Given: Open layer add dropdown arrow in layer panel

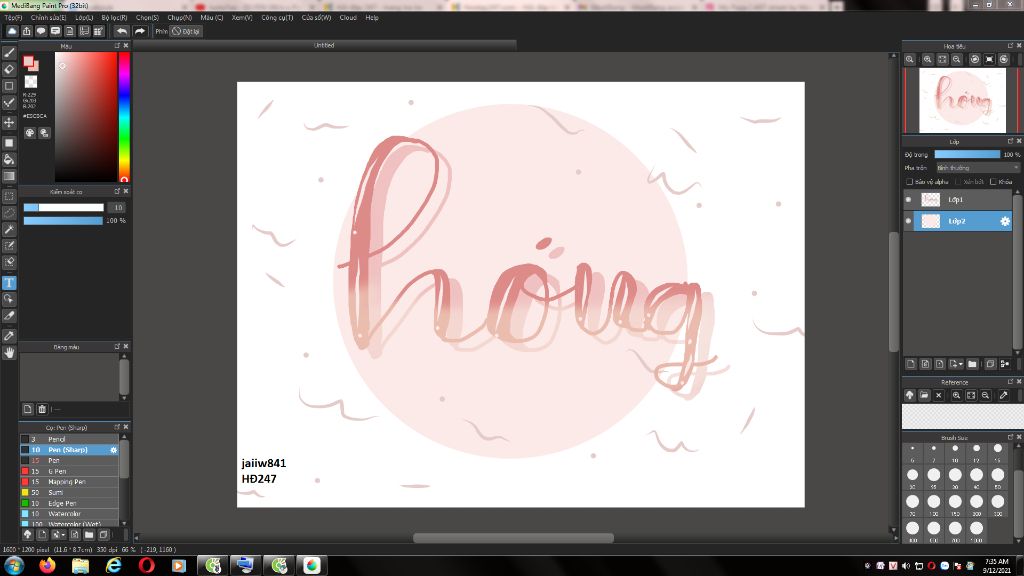Looking at the screenshot, I should coord(961,364).
